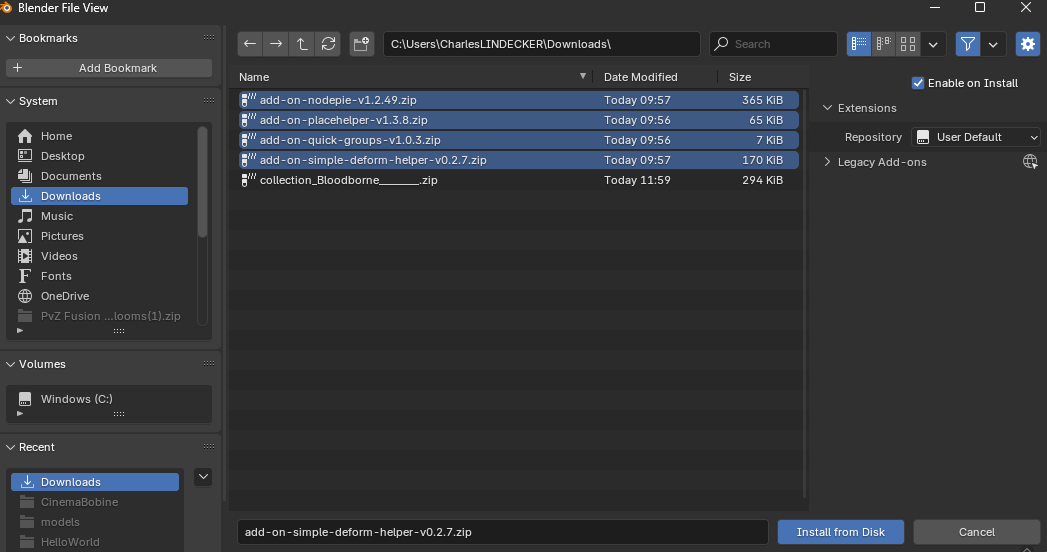The image size is (1047, 552).
Task: Open the Recent list dropdown arrow
Action: tap(204, 477)
